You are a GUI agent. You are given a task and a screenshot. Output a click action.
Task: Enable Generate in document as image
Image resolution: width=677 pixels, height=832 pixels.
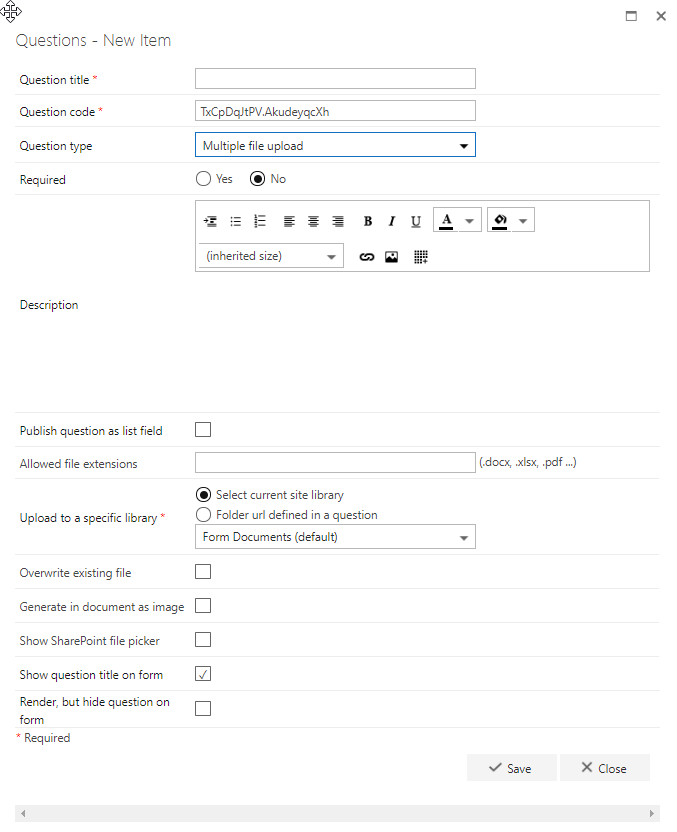click(x=203, y=605)
